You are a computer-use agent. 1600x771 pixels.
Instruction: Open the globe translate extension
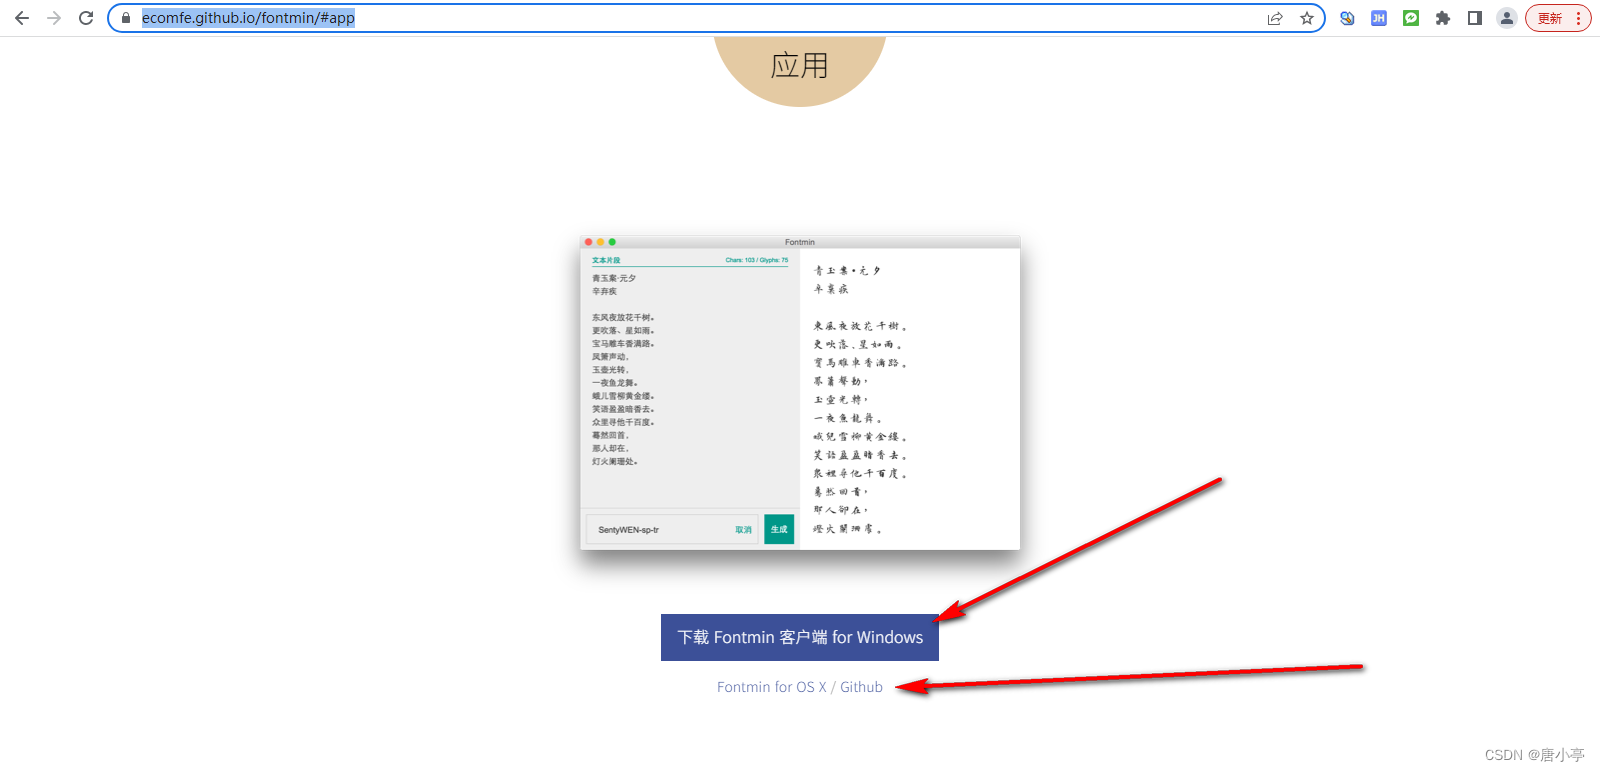tap(1347, 18)
